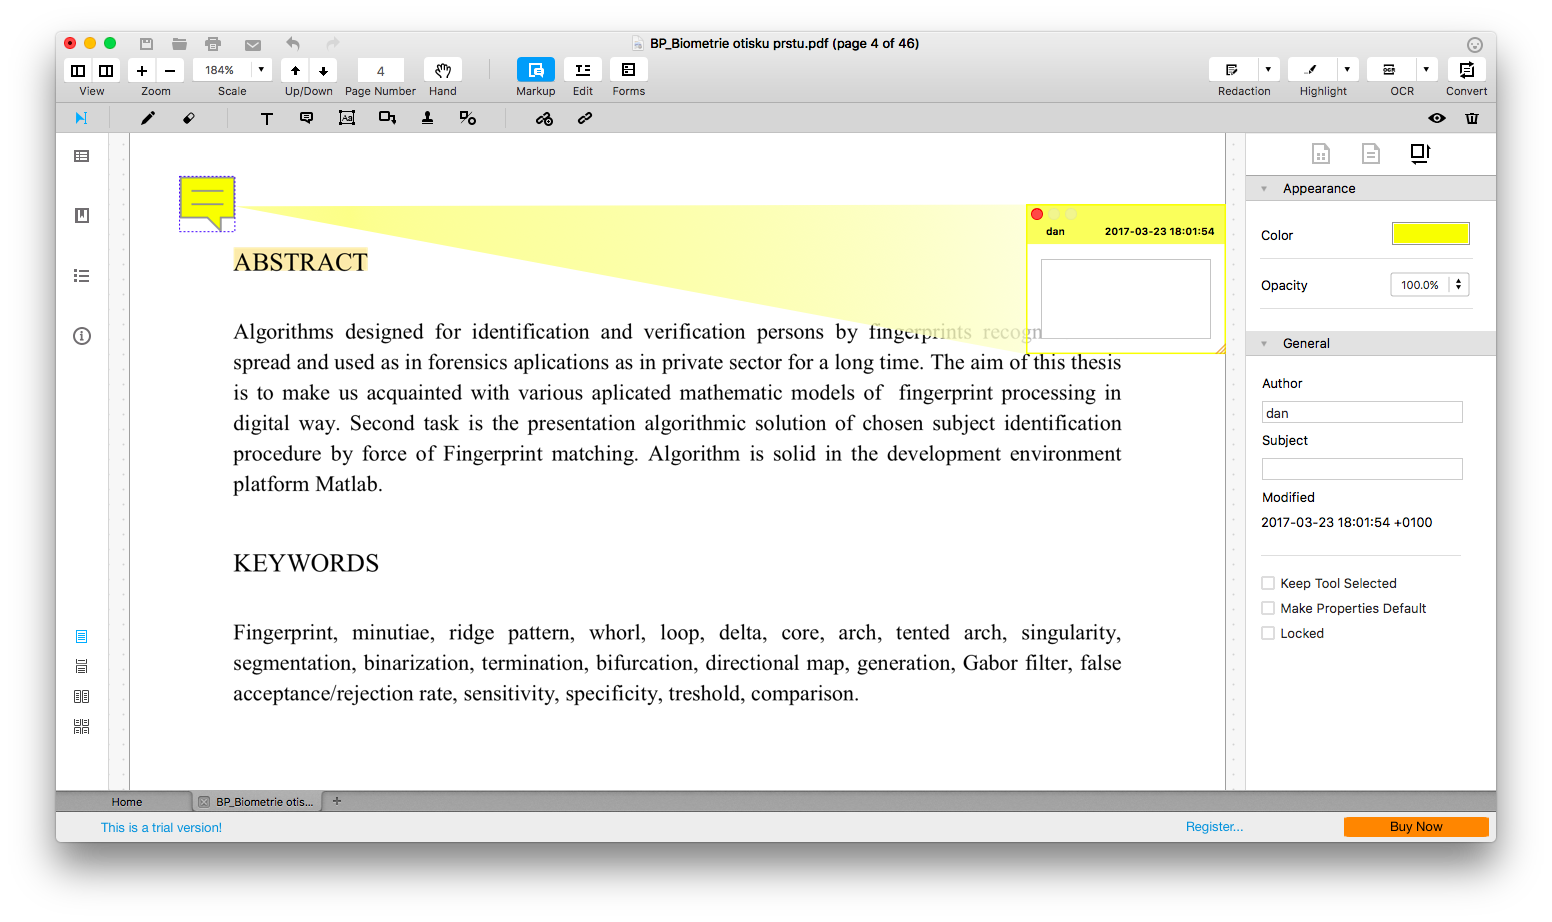Open the outline list panel in sidebar
The image size is (1552, 922).
[82, 276]
